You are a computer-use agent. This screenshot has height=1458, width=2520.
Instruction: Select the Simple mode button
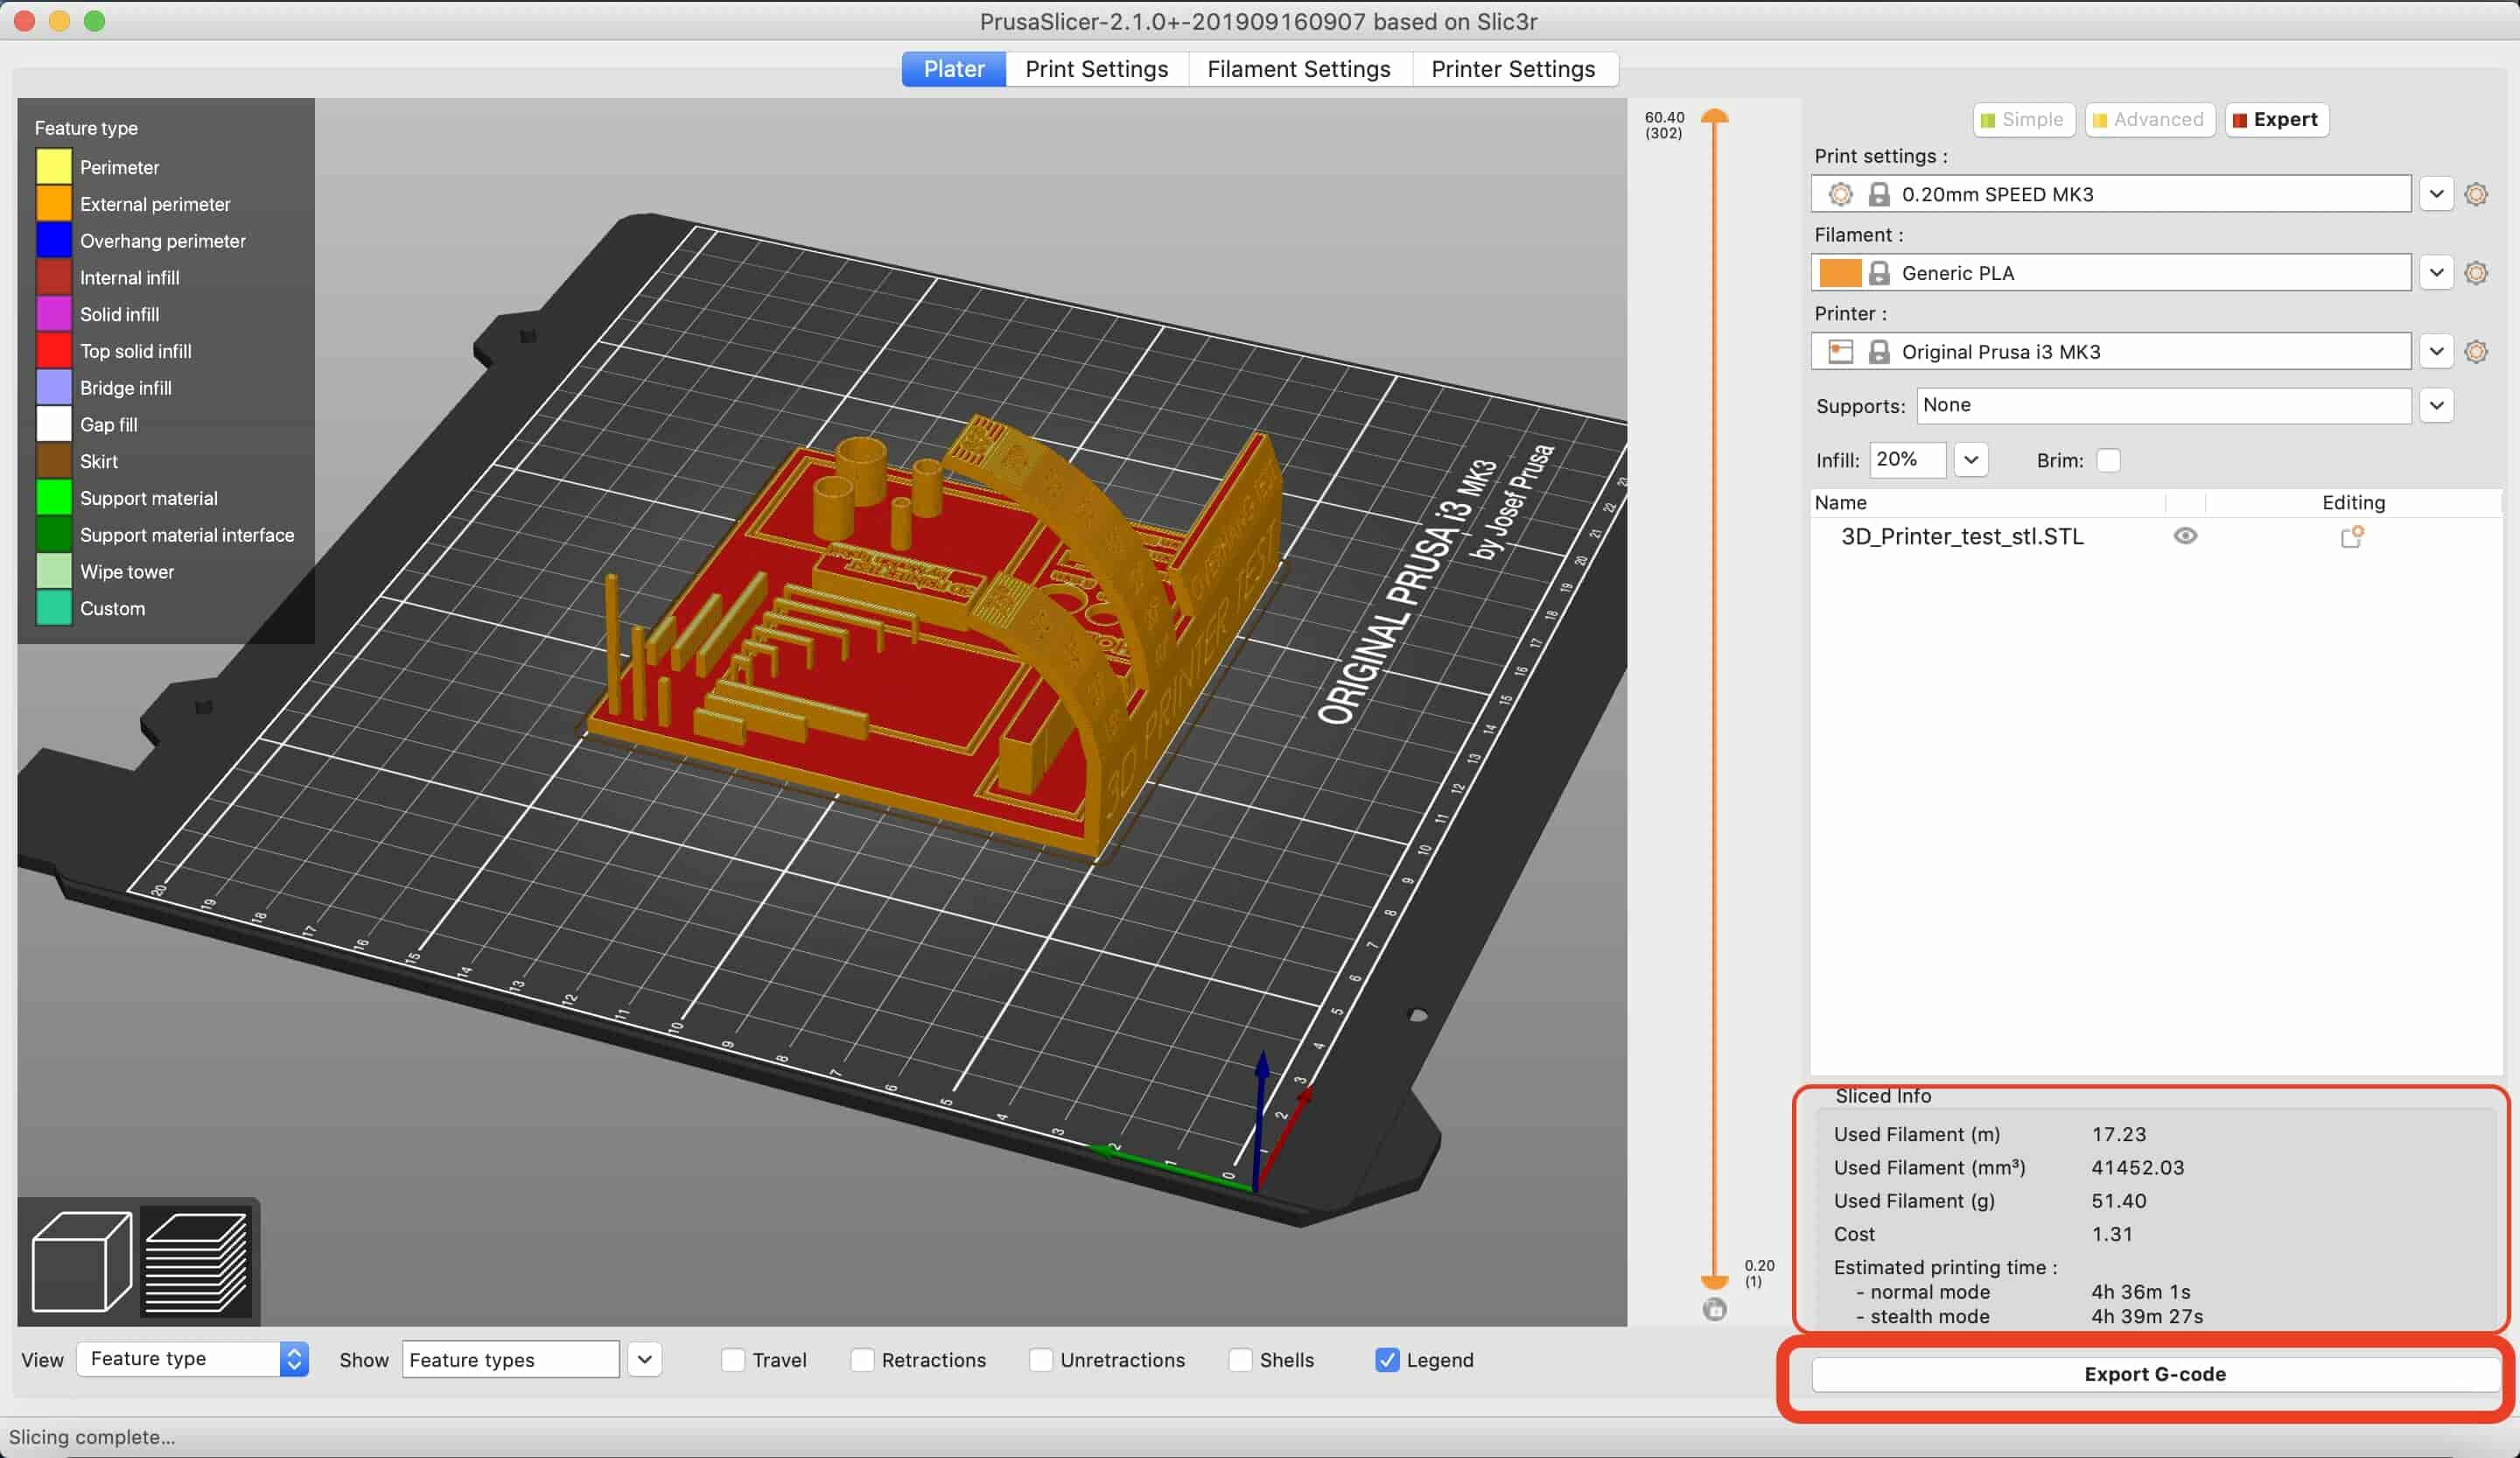click(x=2019, y=118)
